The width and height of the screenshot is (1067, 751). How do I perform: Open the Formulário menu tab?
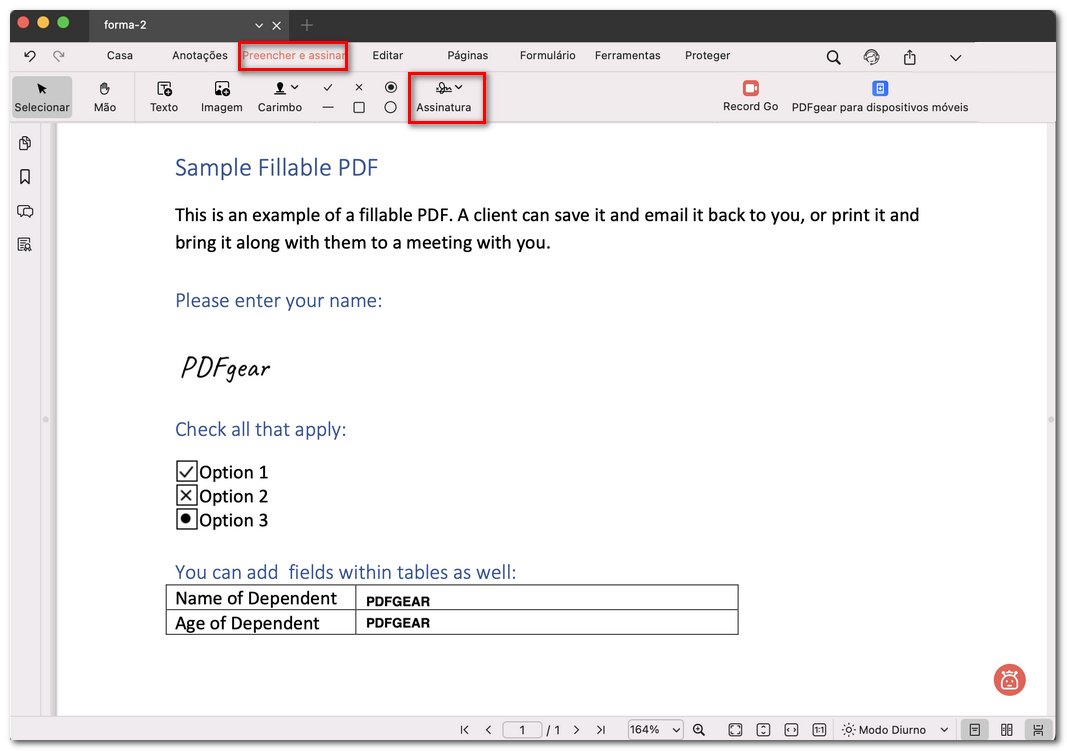pyautogui.click(x=547, y=55)
